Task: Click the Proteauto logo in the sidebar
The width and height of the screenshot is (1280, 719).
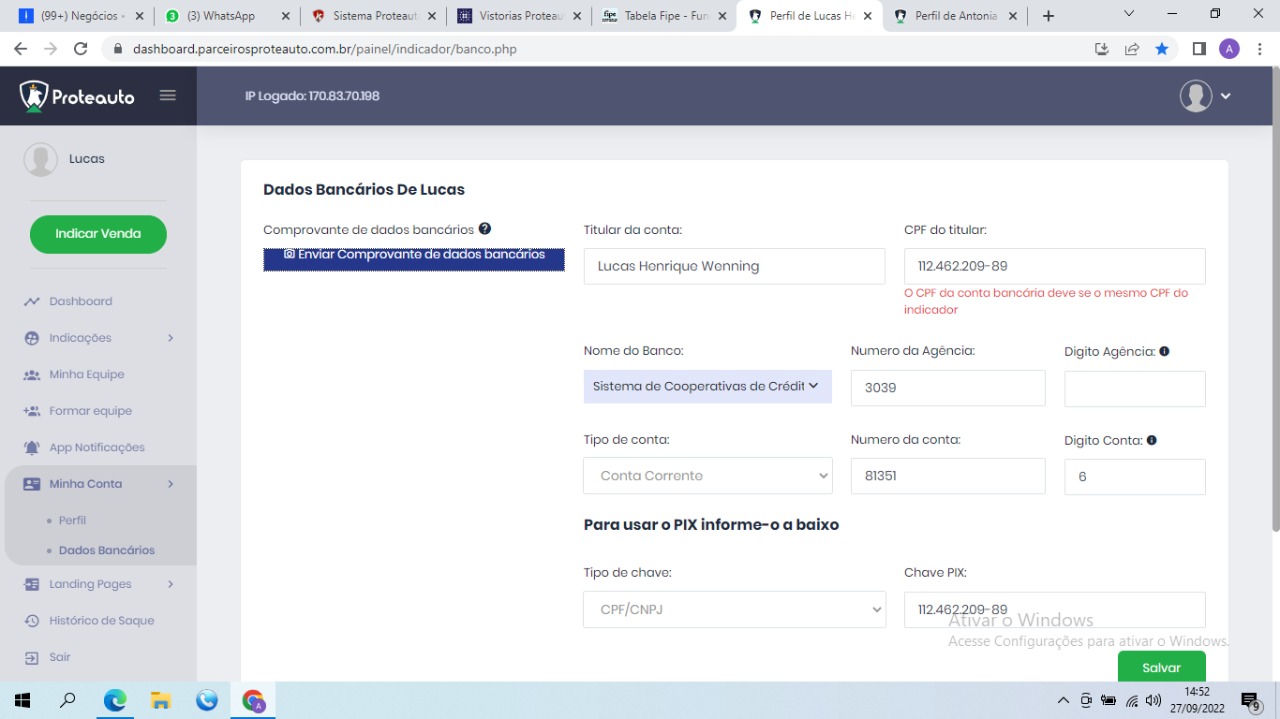Action: click(77, 96)
